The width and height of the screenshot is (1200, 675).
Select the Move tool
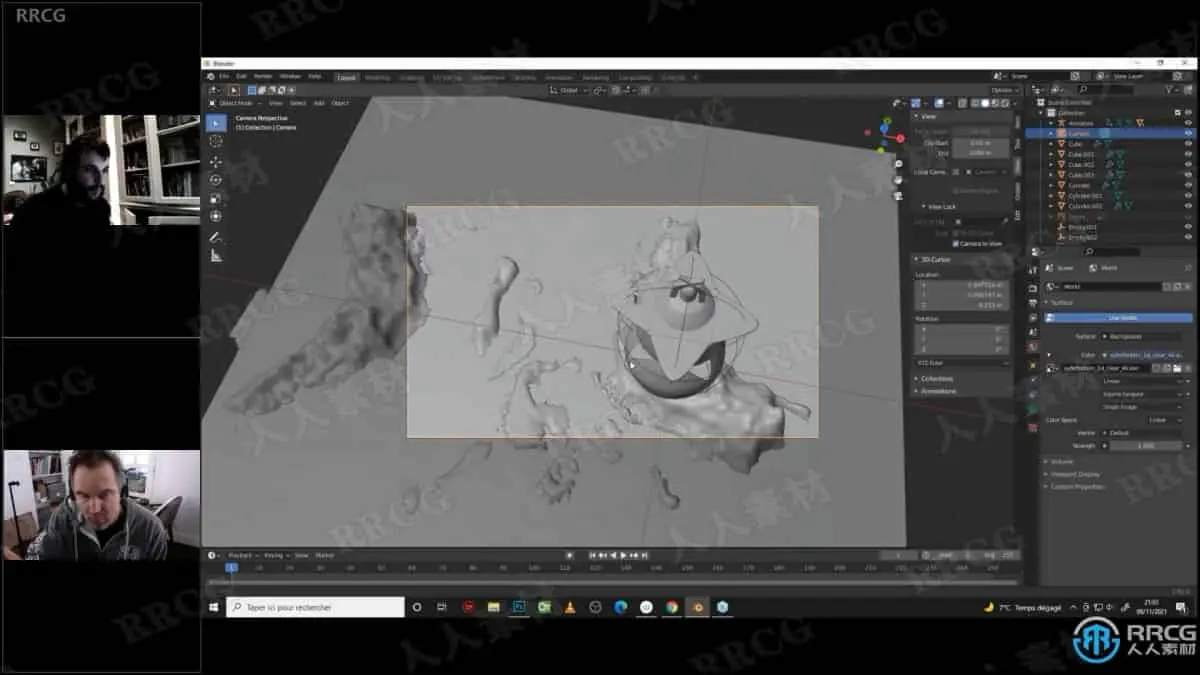click(215, 161)
